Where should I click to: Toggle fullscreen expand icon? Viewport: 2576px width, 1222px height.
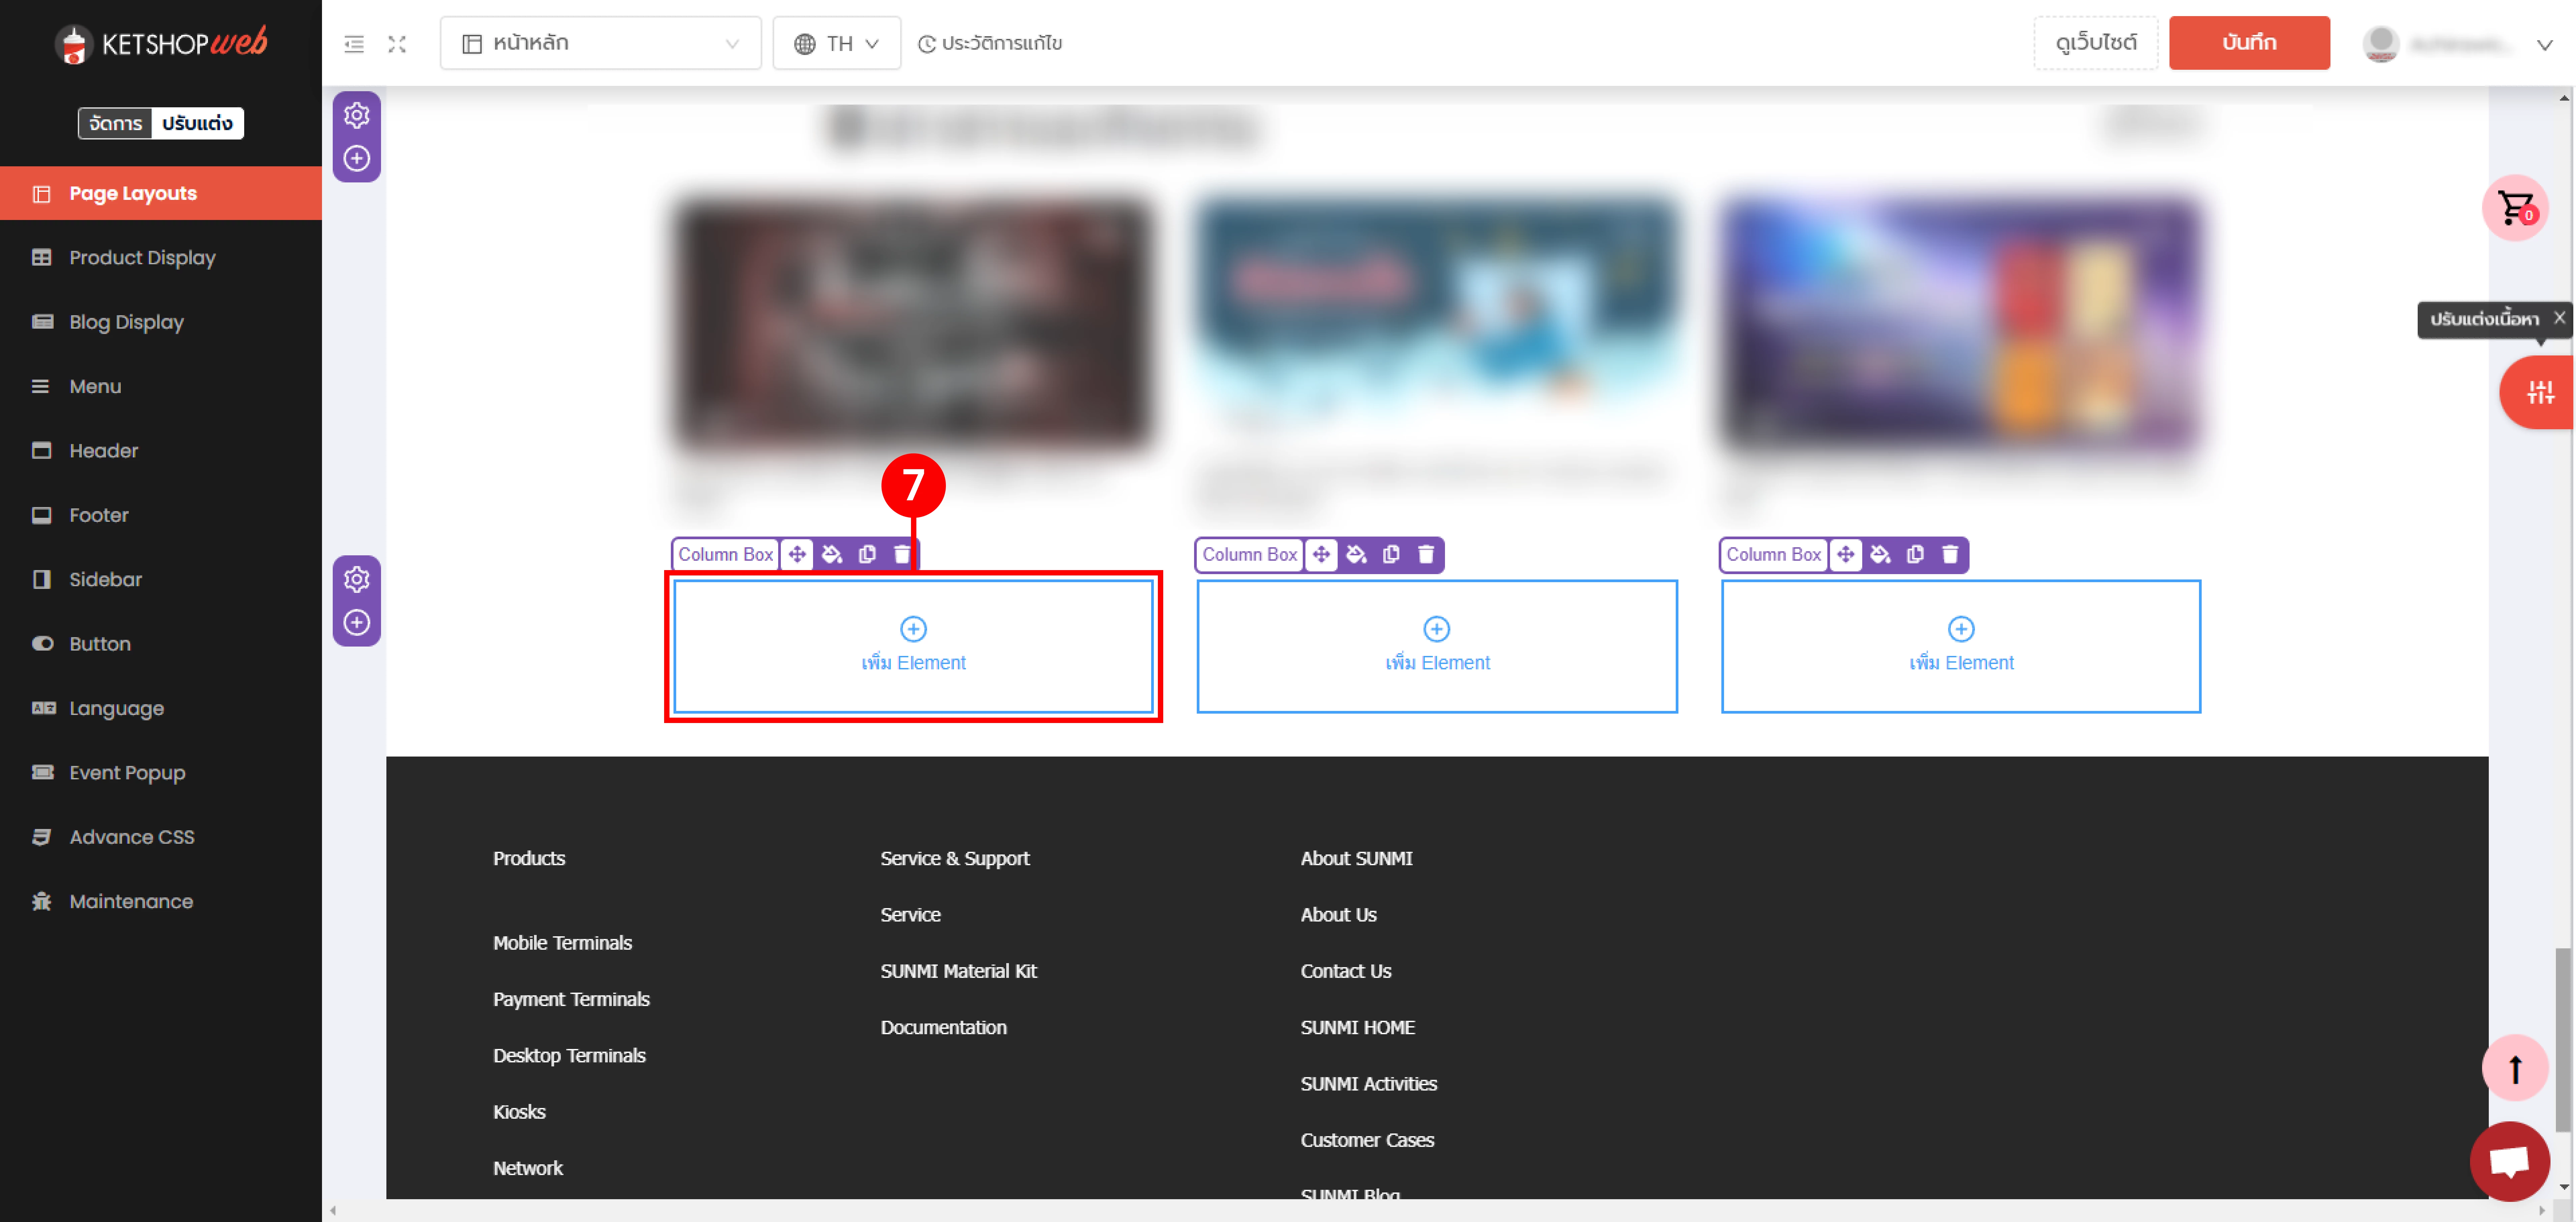pos(397,44)
